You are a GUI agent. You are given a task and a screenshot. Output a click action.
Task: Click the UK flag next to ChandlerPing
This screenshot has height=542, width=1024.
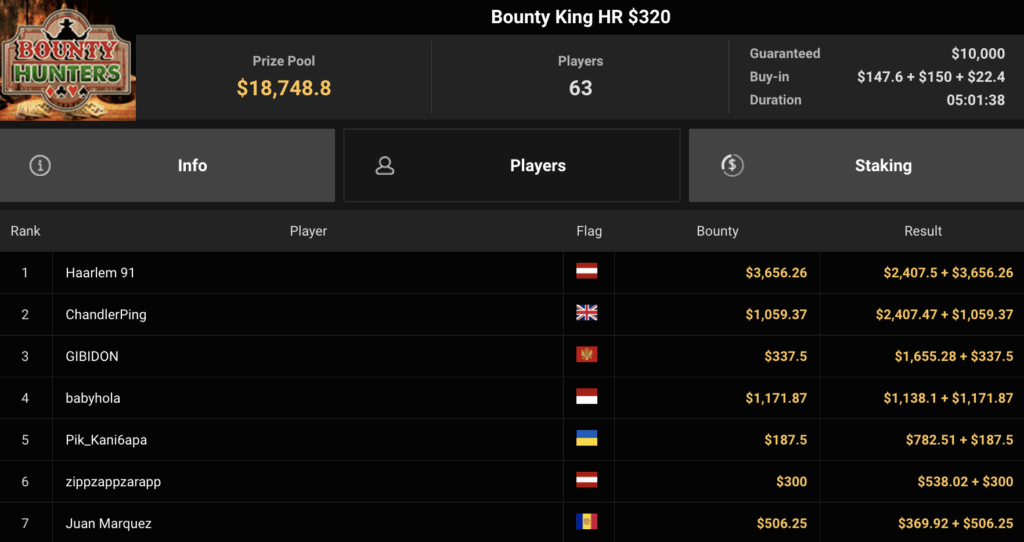click(x=587, y=314)
